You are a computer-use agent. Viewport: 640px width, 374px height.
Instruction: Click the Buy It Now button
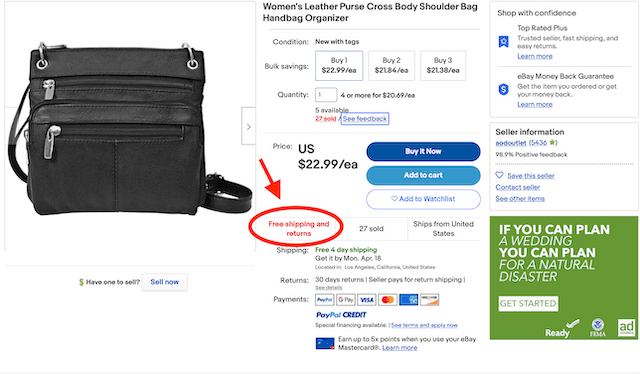click(423, 151)
